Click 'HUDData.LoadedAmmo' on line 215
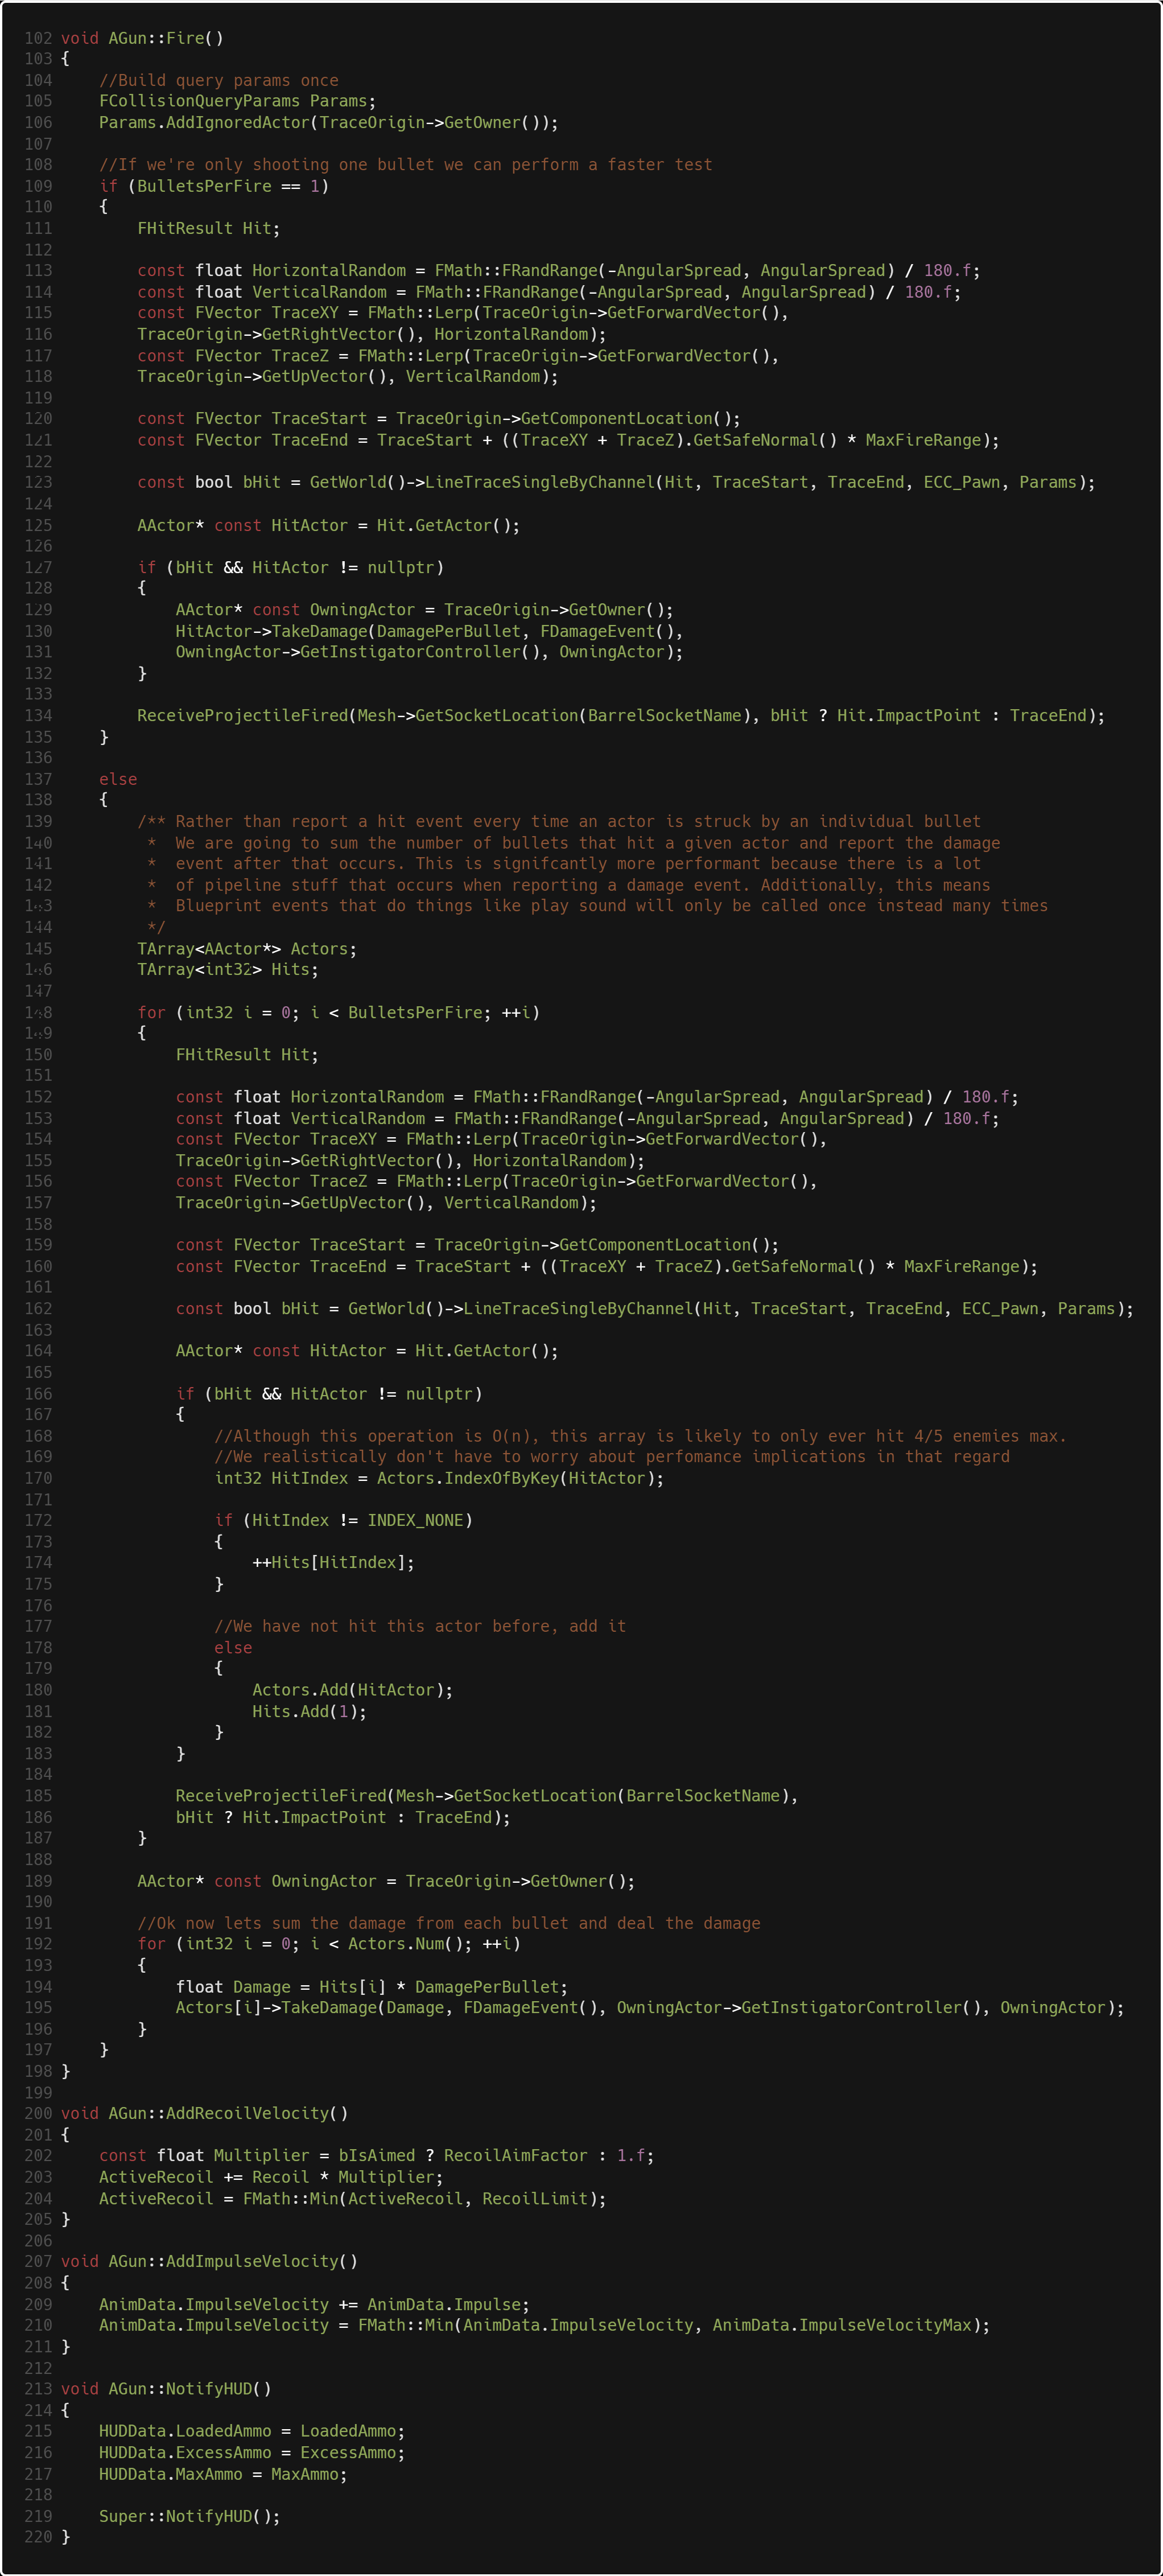Viewport: 1163px width, 2576px height. [x=185, y=2431]
